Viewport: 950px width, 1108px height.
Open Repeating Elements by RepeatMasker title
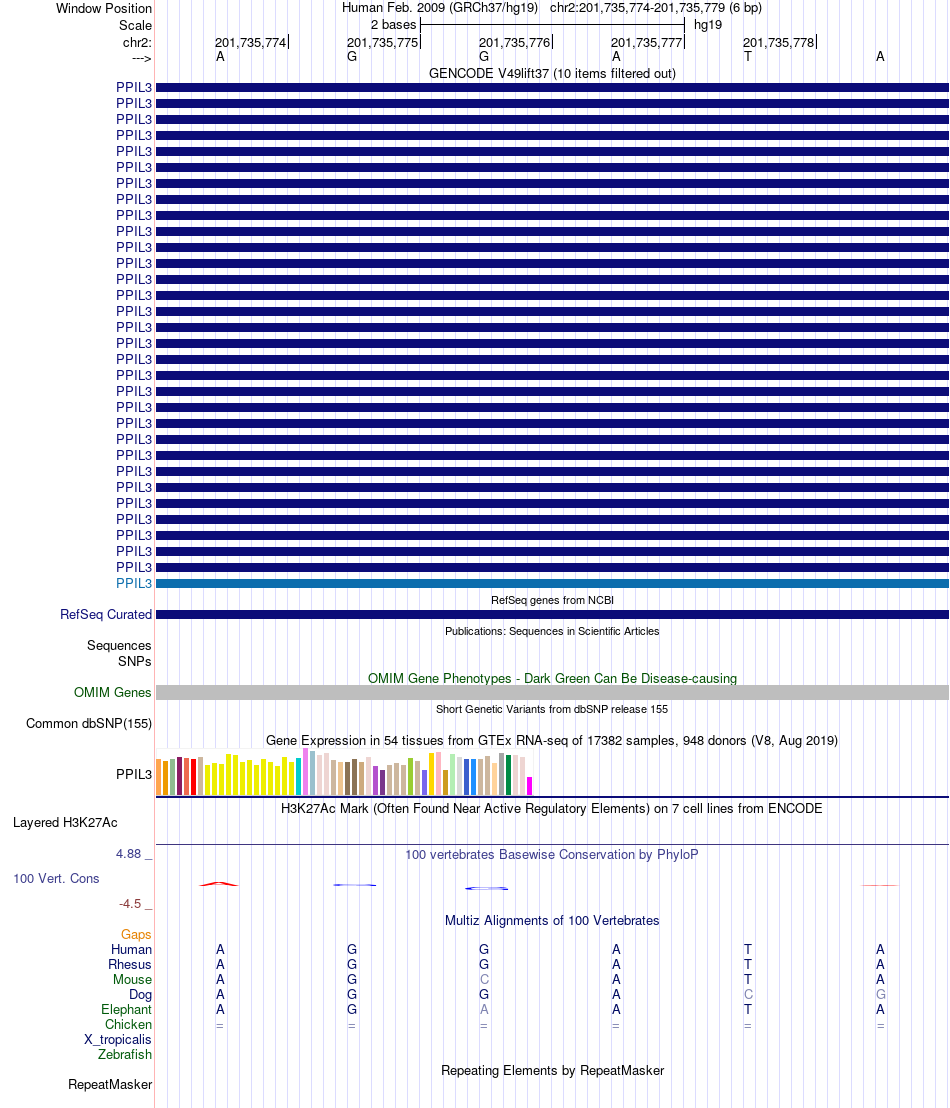click(x=552, y=1071)
